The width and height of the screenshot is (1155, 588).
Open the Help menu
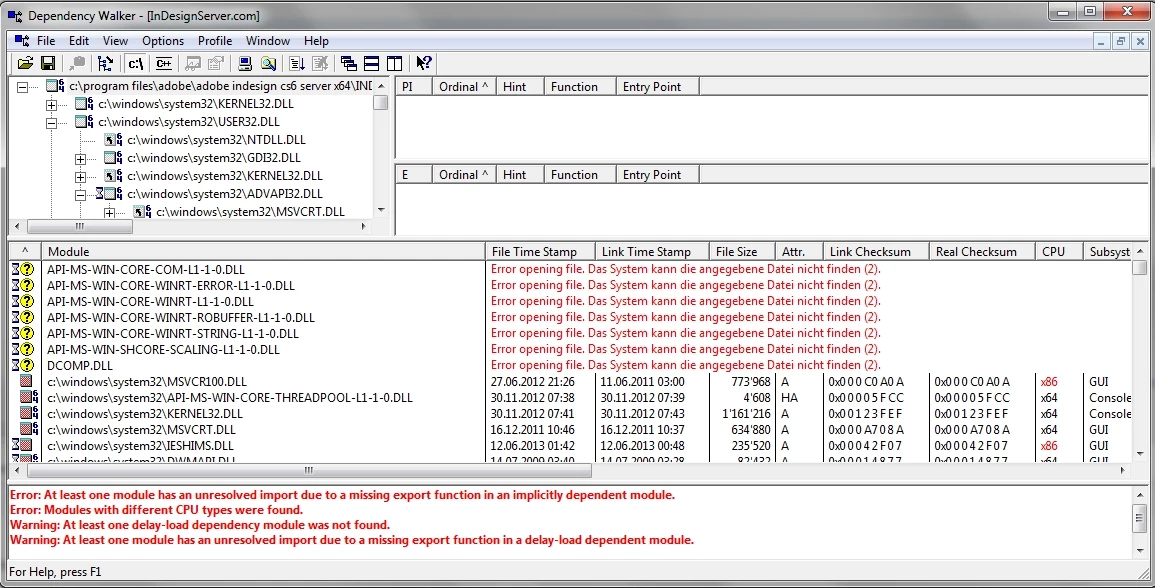(316, 41)
